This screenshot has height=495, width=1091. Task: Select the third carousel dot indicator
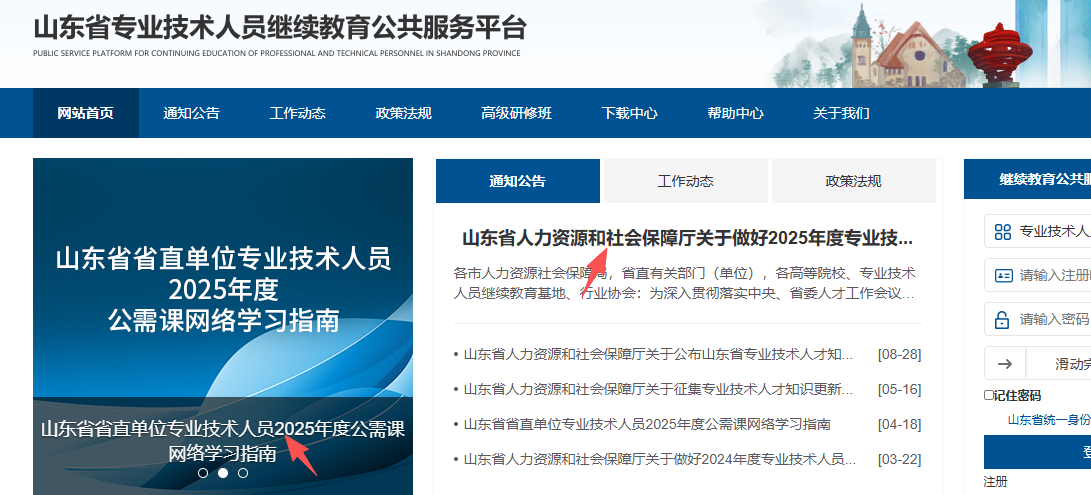tap(242, 473)
